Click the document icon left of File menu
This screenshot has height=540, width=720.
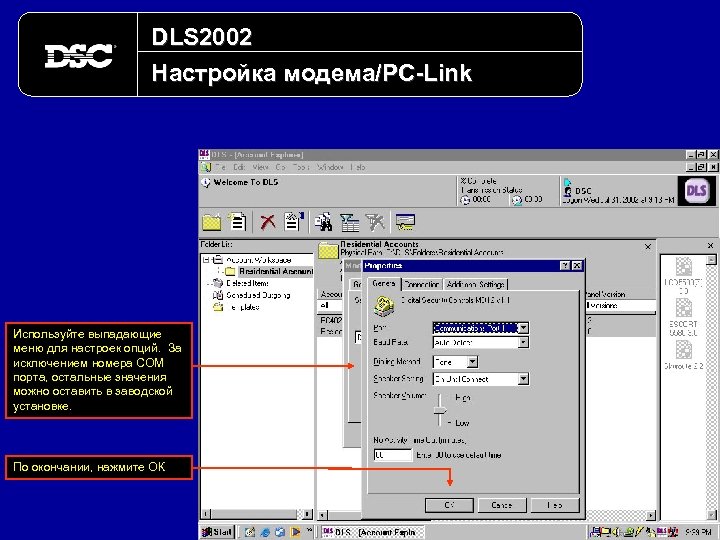tap(206, 167)
